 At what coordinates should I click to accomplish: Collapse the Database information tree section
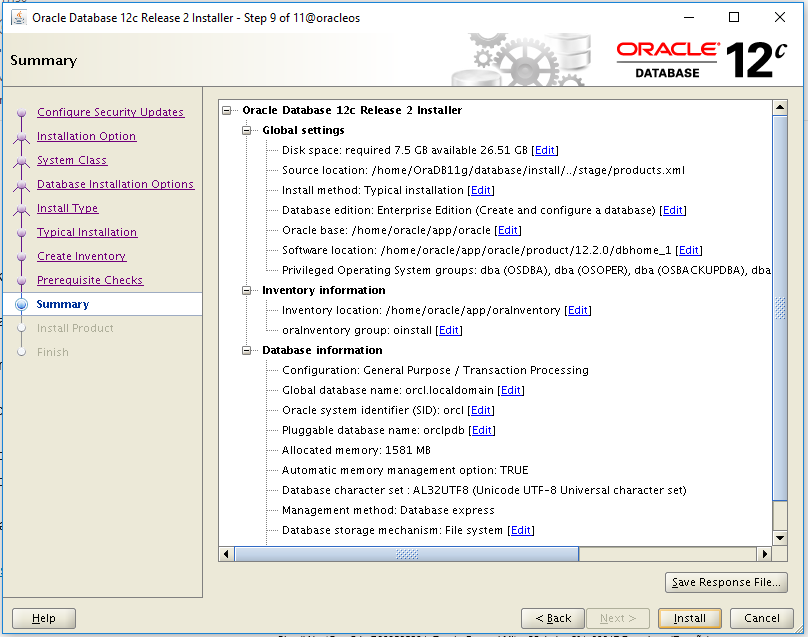point(247,350)
